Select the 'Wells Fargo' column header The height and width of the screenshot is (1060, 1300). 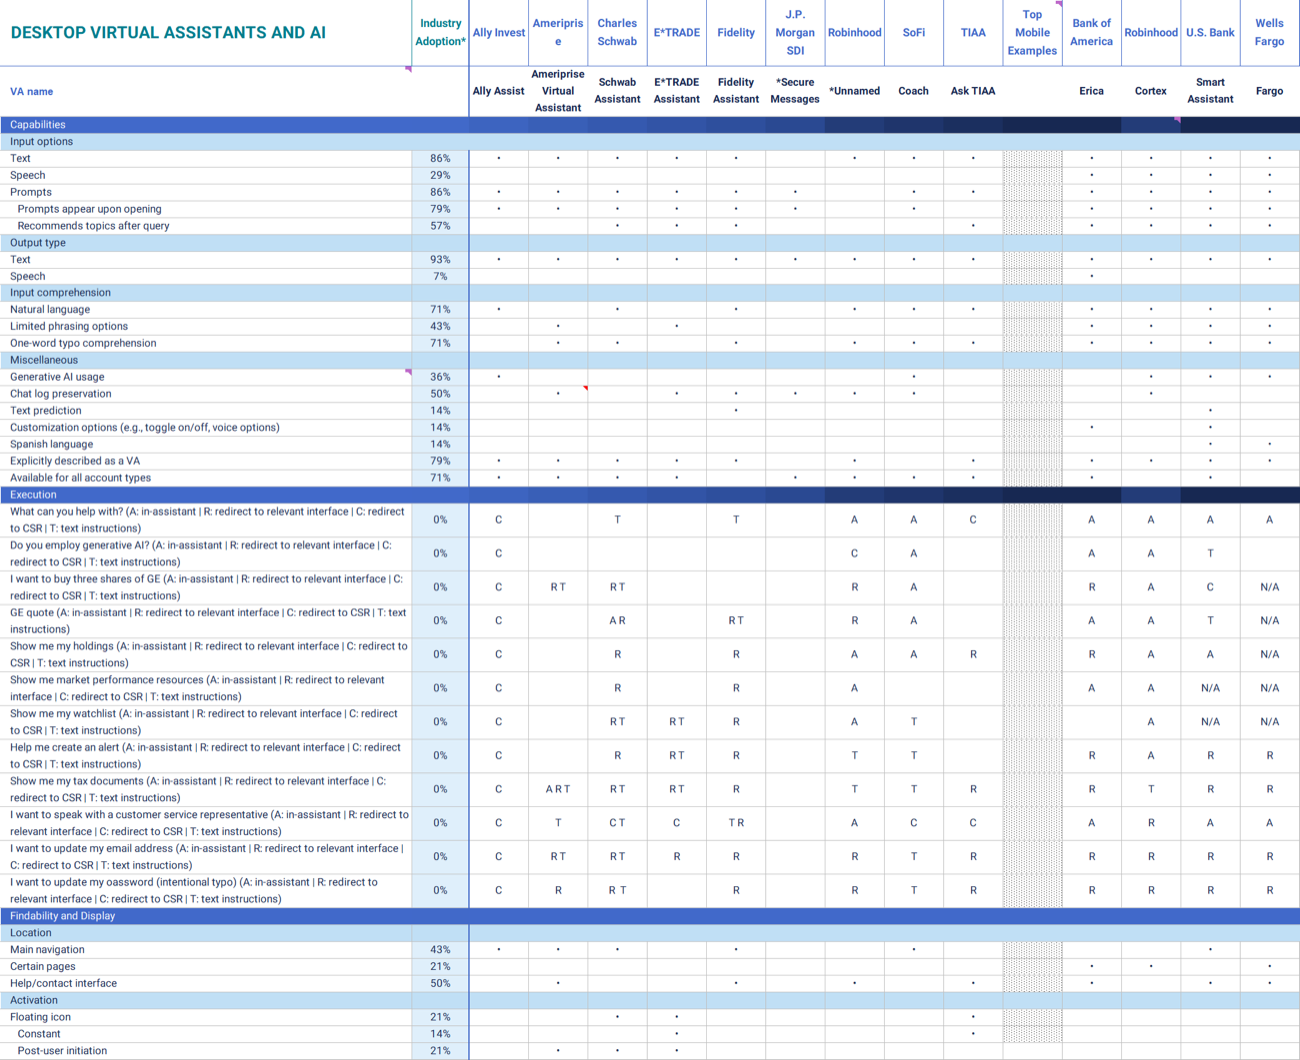pos(1269,33)
